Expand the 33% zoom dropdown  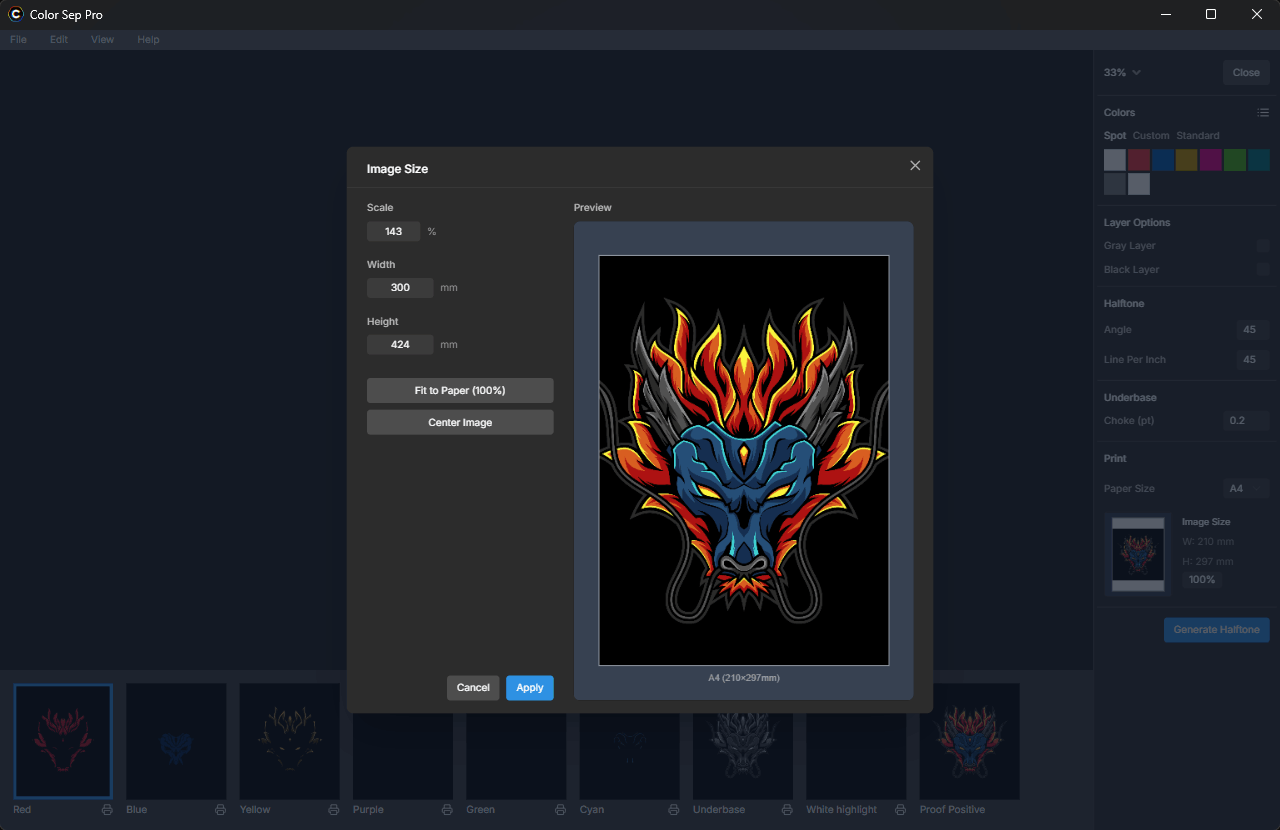click(x=1122, y=73)
